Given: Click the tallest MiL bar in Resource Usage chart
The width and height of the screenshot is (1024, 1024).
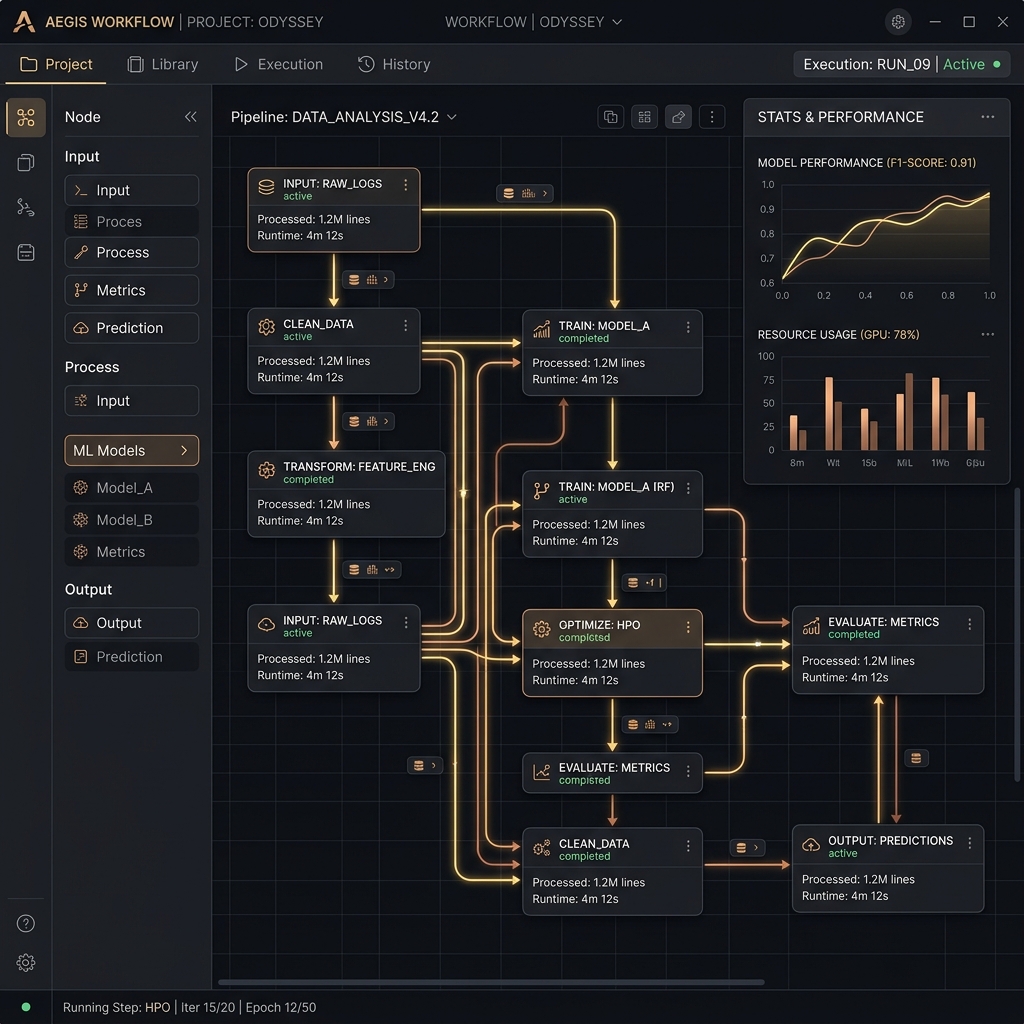Looking at the screenshot, I should (x=908, y=411).
